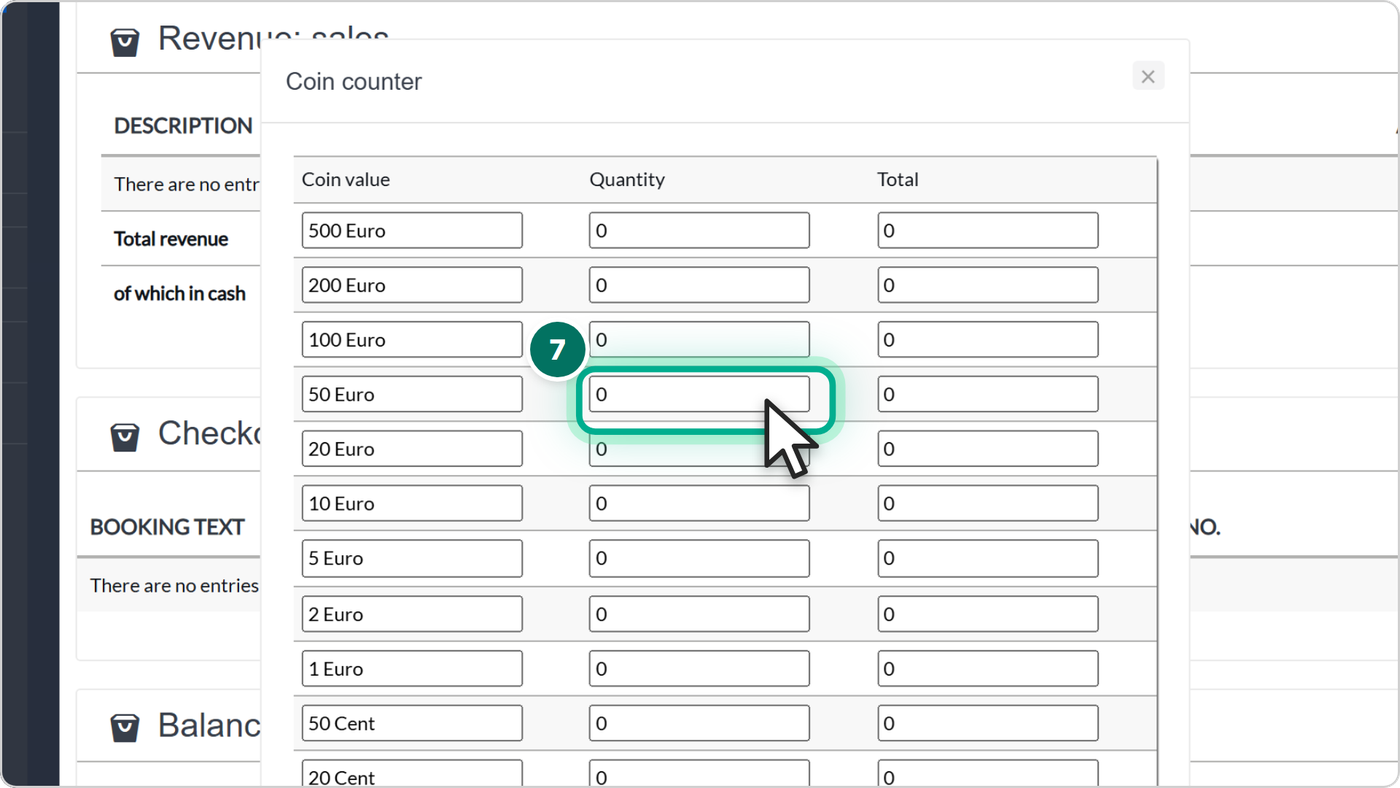Click the basket icon beside Revenue: sales
The image size is (1400, 788).
coord(125,42)
